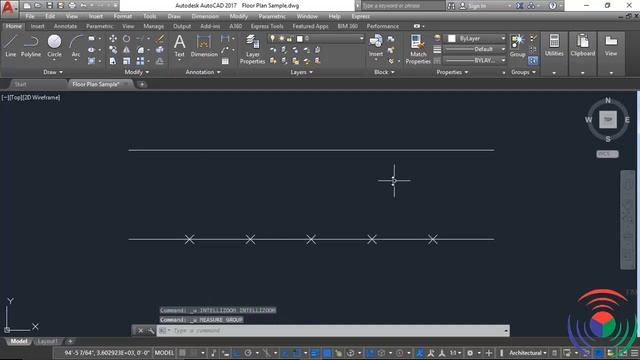Open Layer Properties manager
This screenshot has height=360, width=640.
[253, 49]
